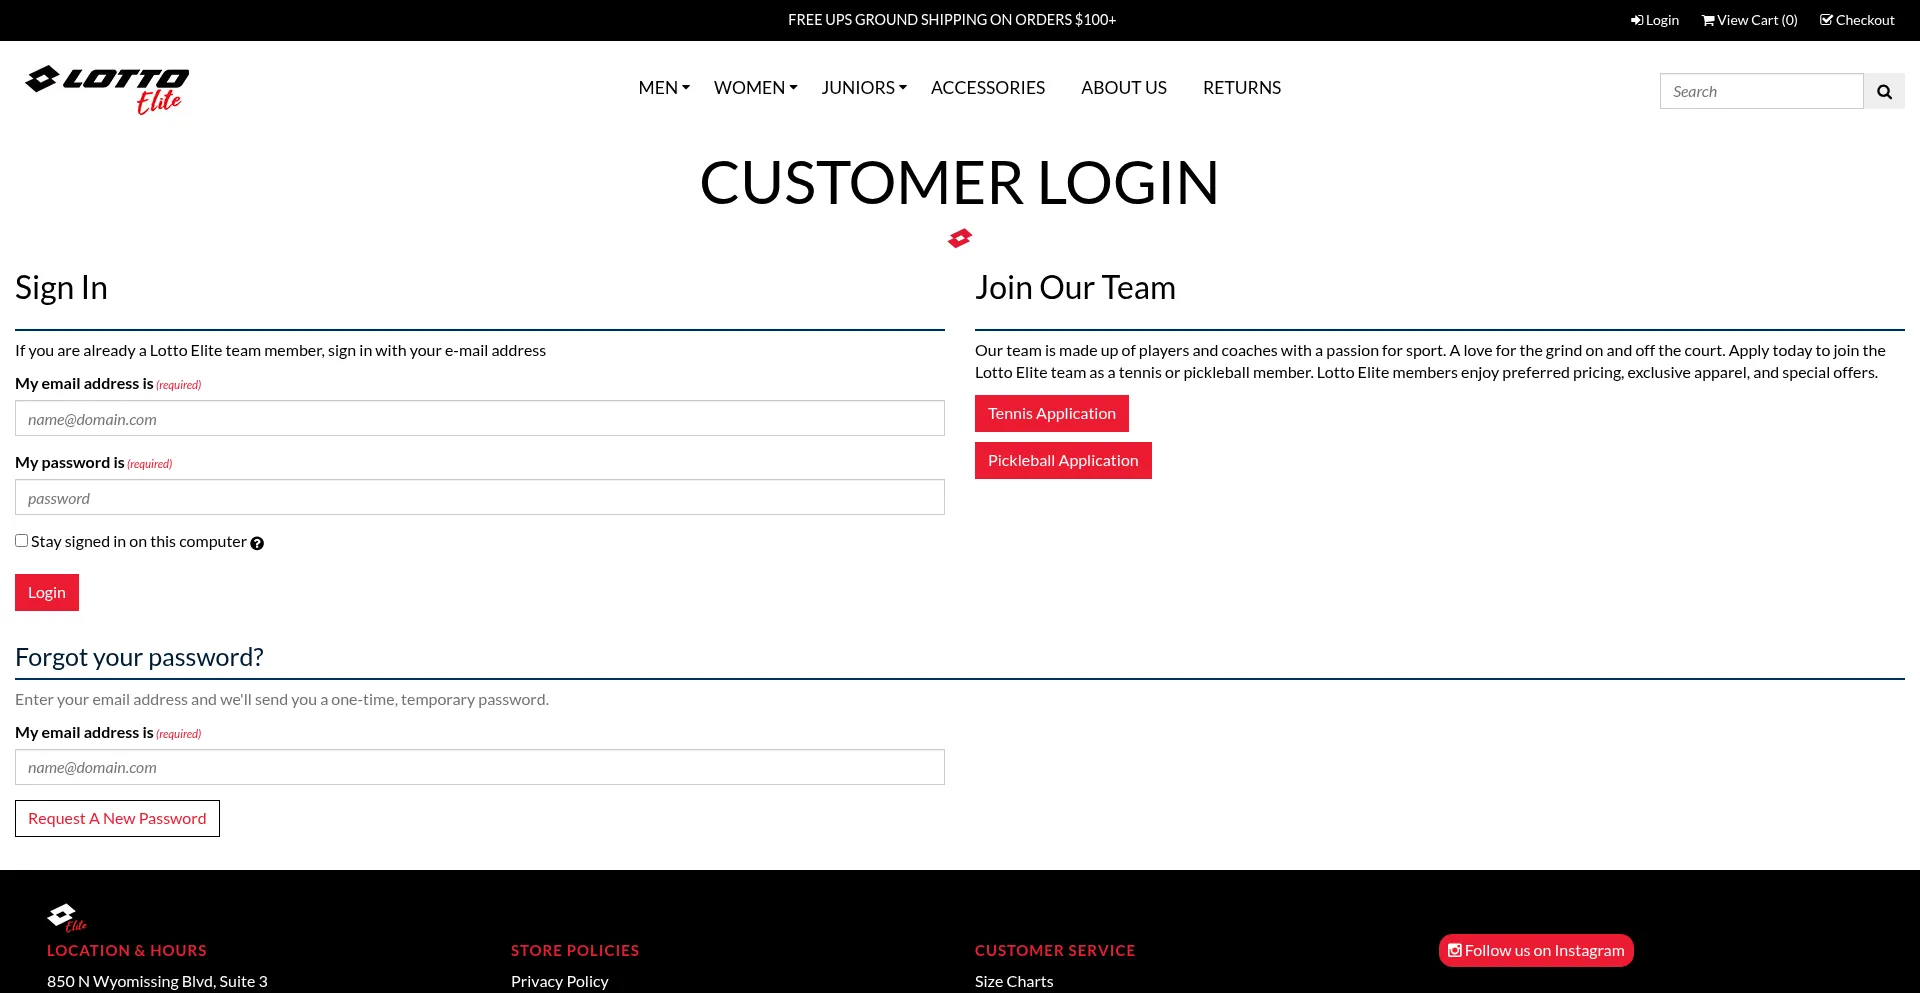Focus the Search input field
The width and height of the screenshot is (1920, 993).
point(1762,91)
